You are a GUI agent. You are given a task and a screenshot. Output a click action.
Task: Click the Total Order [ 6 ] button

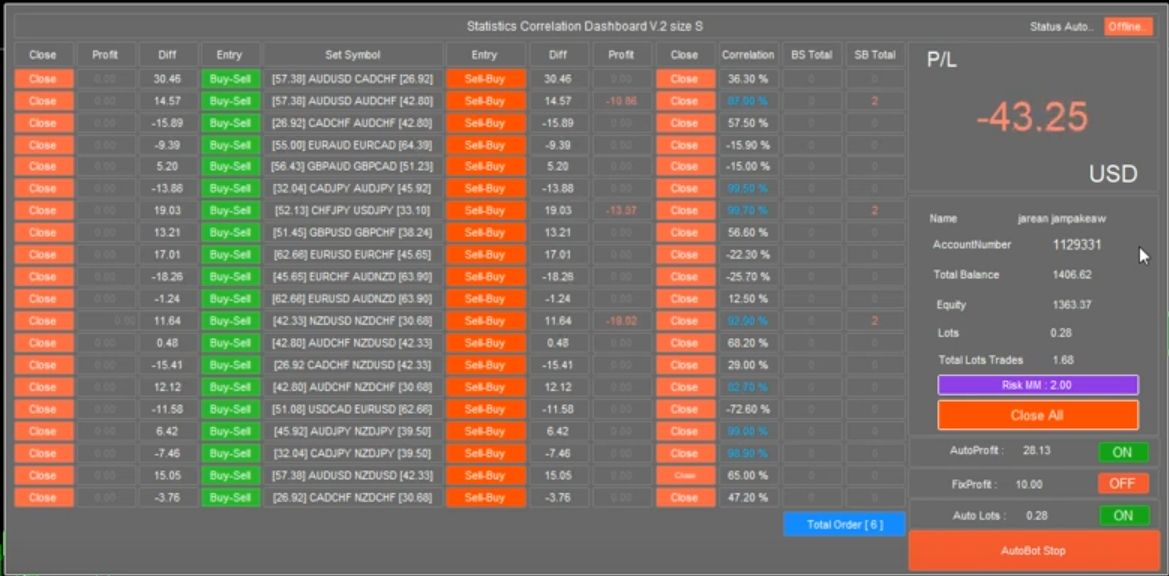(844, 524)
